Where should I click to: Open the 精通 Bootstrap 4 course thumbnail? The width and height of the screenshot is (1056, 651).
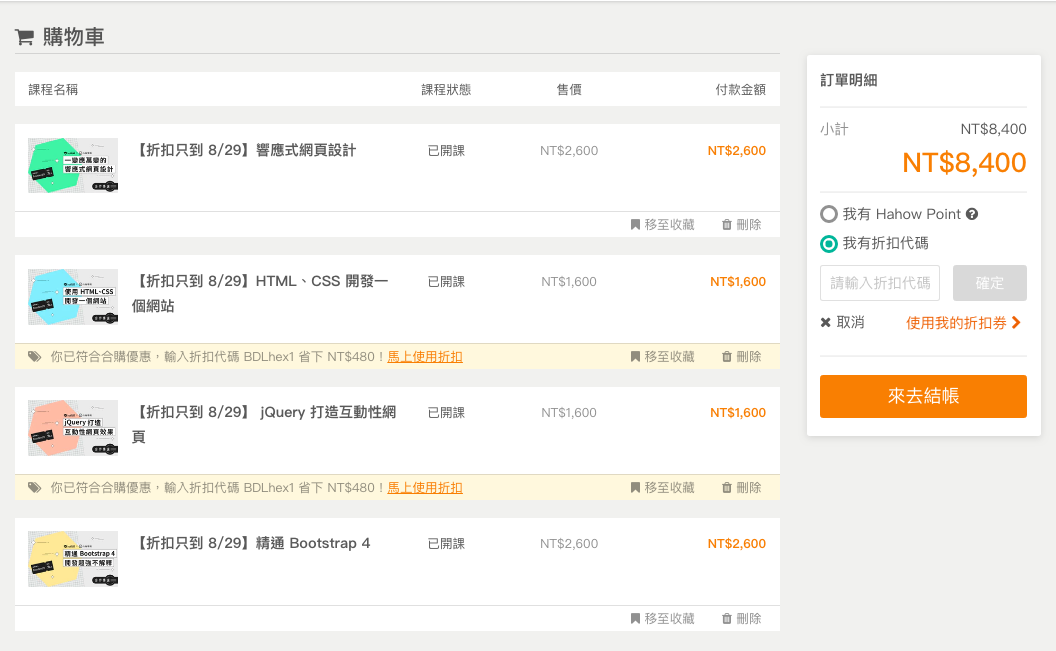pyautogui.click(x=73, y=558)
